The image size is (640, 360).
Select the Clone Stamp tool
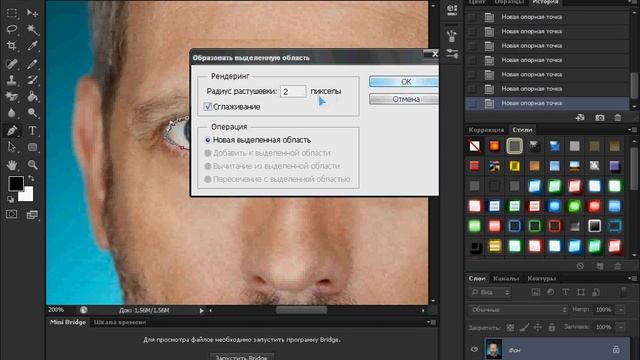pos(12,80)
